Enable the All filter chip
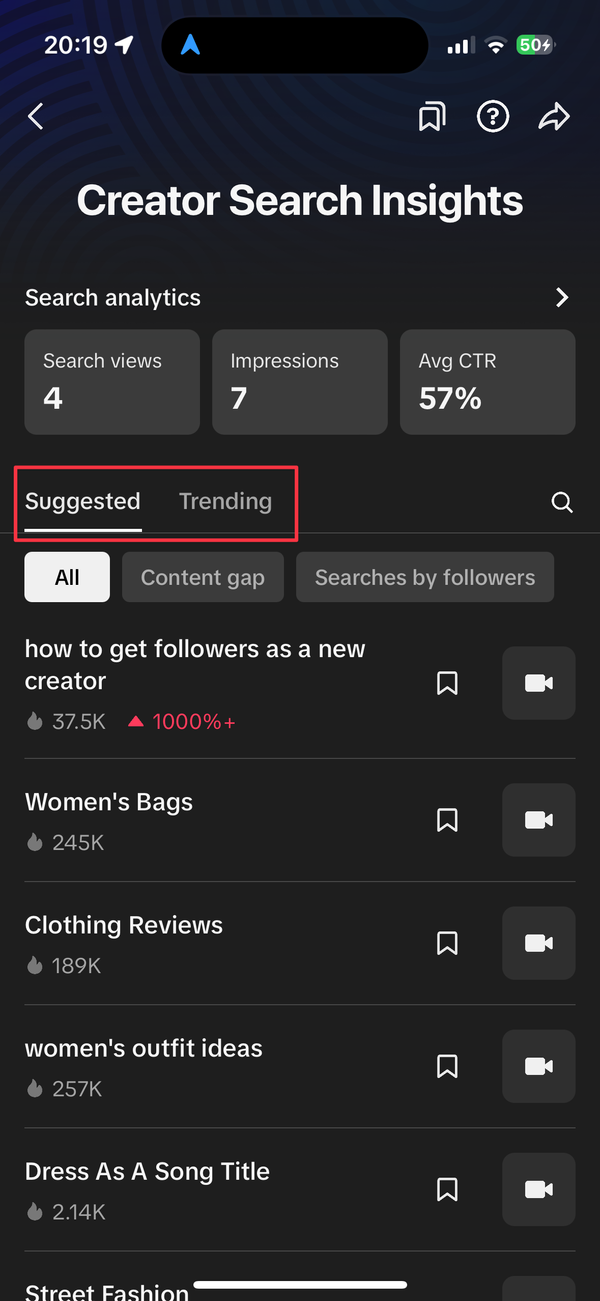 66,577
